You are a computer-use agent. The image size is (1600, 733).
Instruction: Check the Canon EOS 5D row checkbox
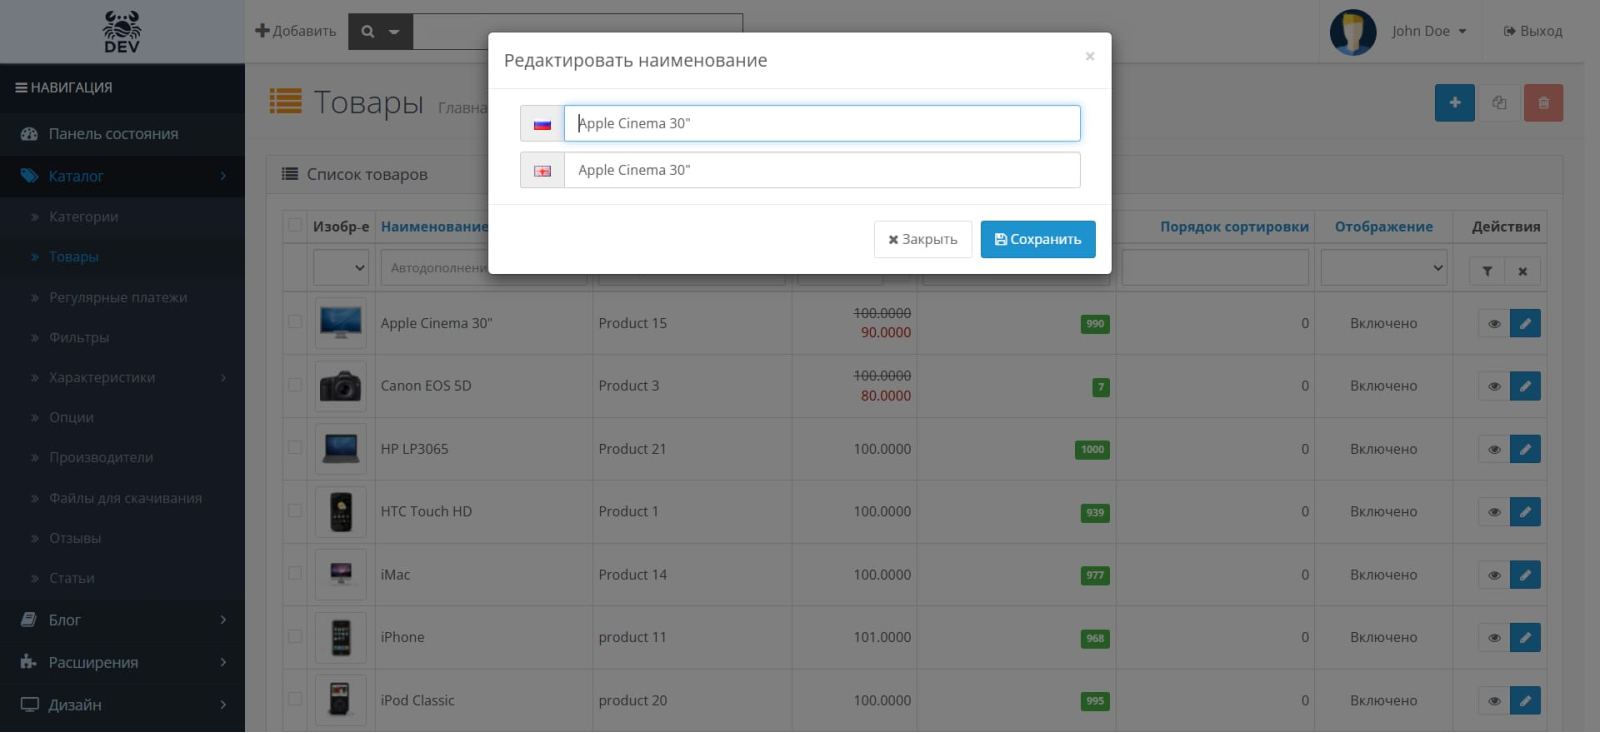pyautogui.click(x=295, y=385)
